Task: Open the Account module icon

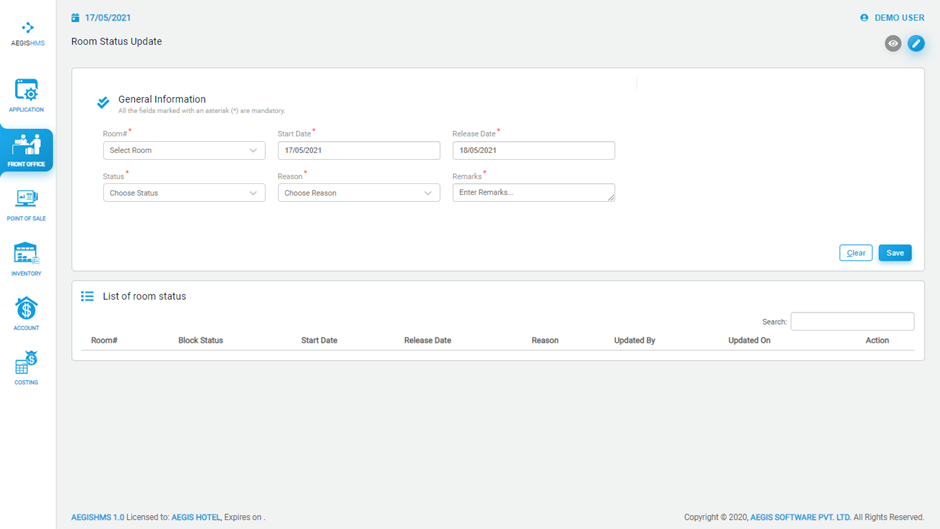Action: point(27,309)
